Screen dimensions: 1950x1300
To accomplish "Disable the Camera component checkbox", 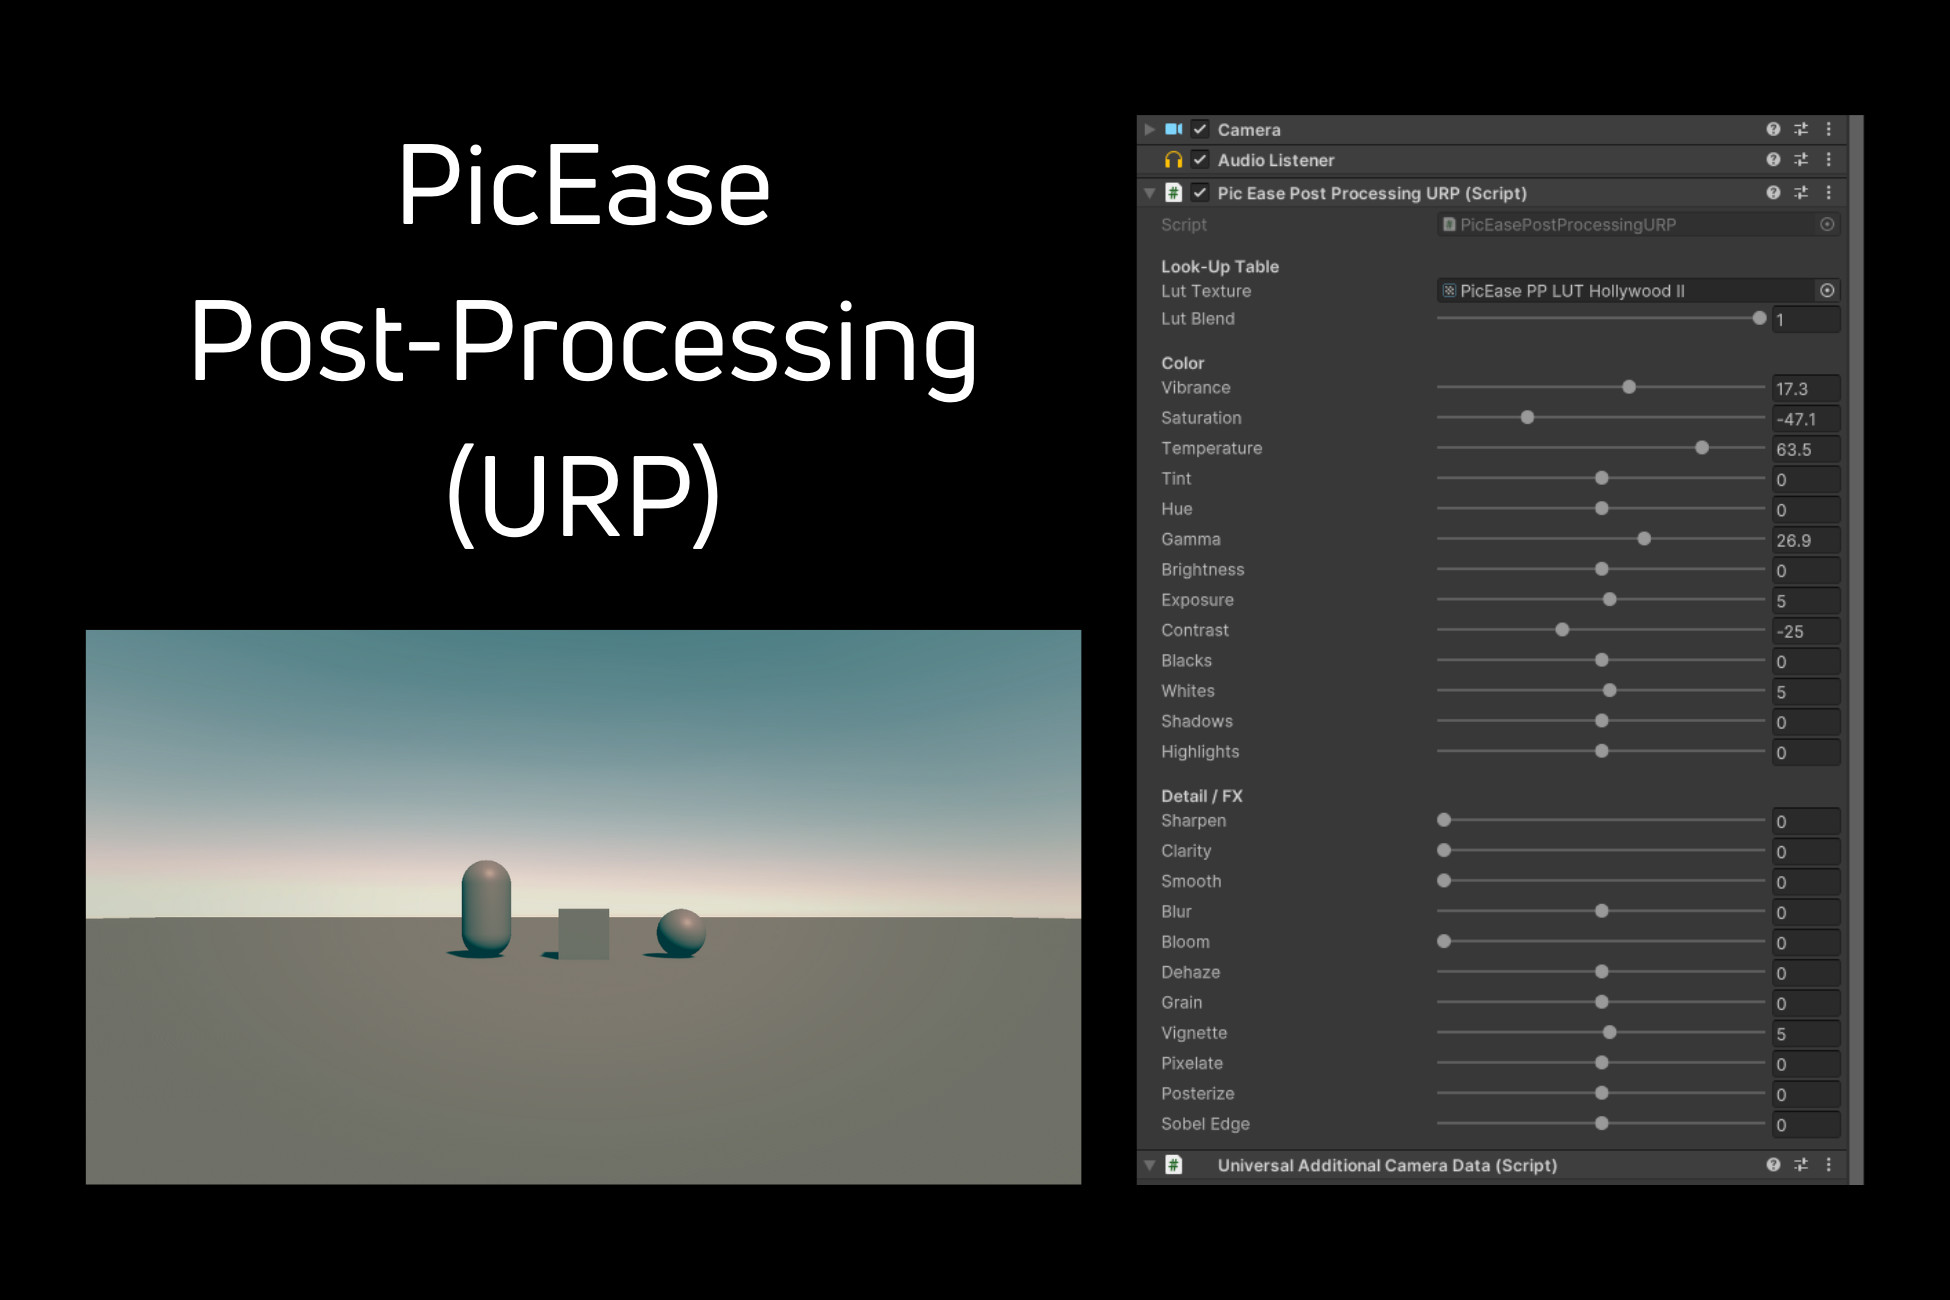I will point(1198,129).
